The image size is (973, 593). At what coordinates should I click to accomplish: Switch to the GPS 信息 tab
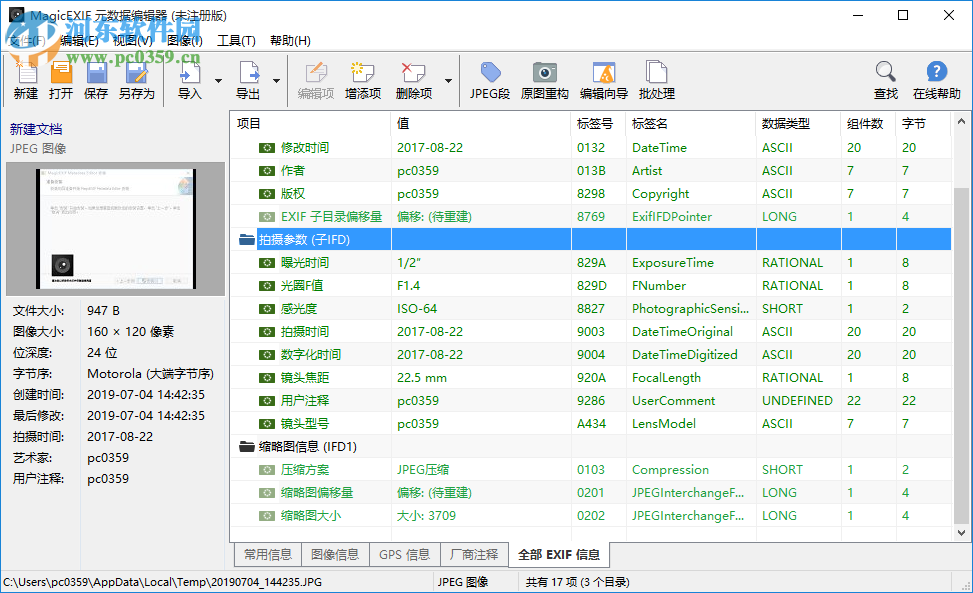pos(404,554)
